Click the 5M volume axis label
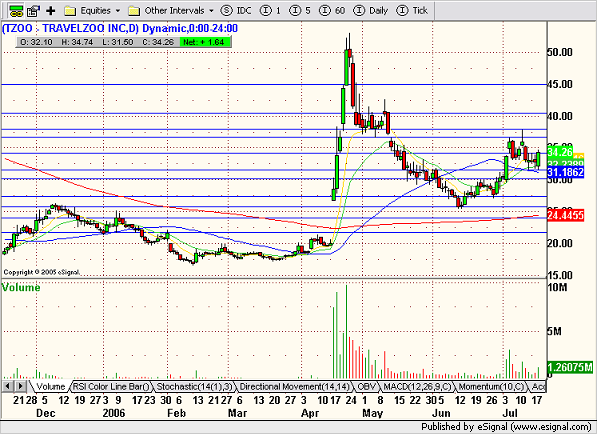 [554, 332]
